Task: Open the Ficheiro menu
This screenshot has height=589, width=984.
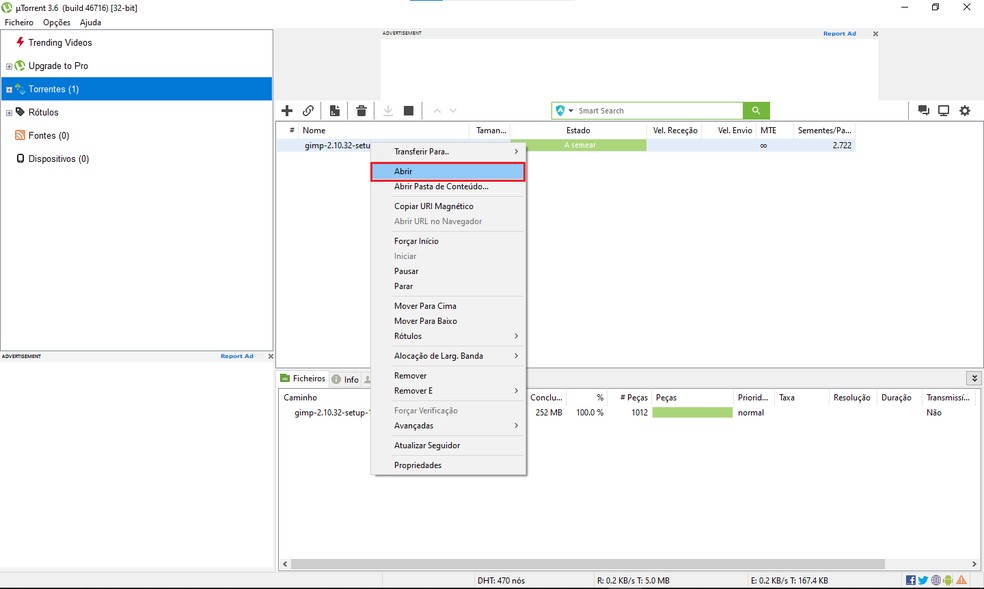Action: click(19, 22)
